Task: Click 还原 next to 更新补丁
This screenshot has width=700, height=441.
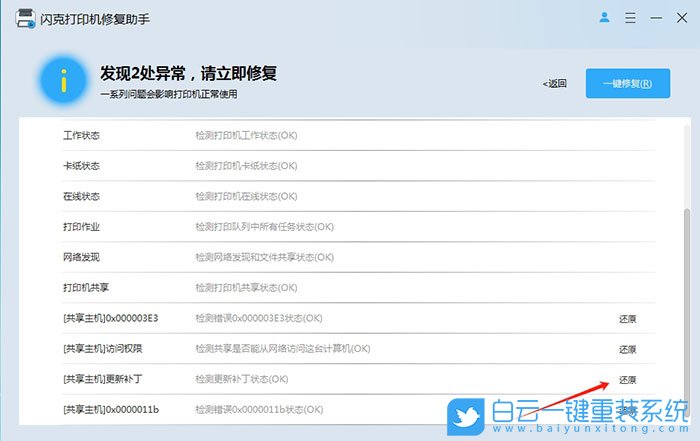Action: pos(627,380)
